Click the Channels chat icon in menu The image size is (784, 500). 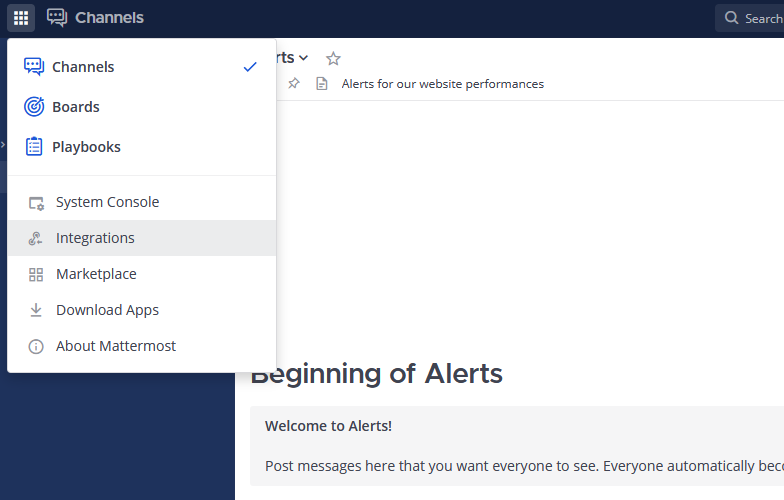tap(34, 66)
